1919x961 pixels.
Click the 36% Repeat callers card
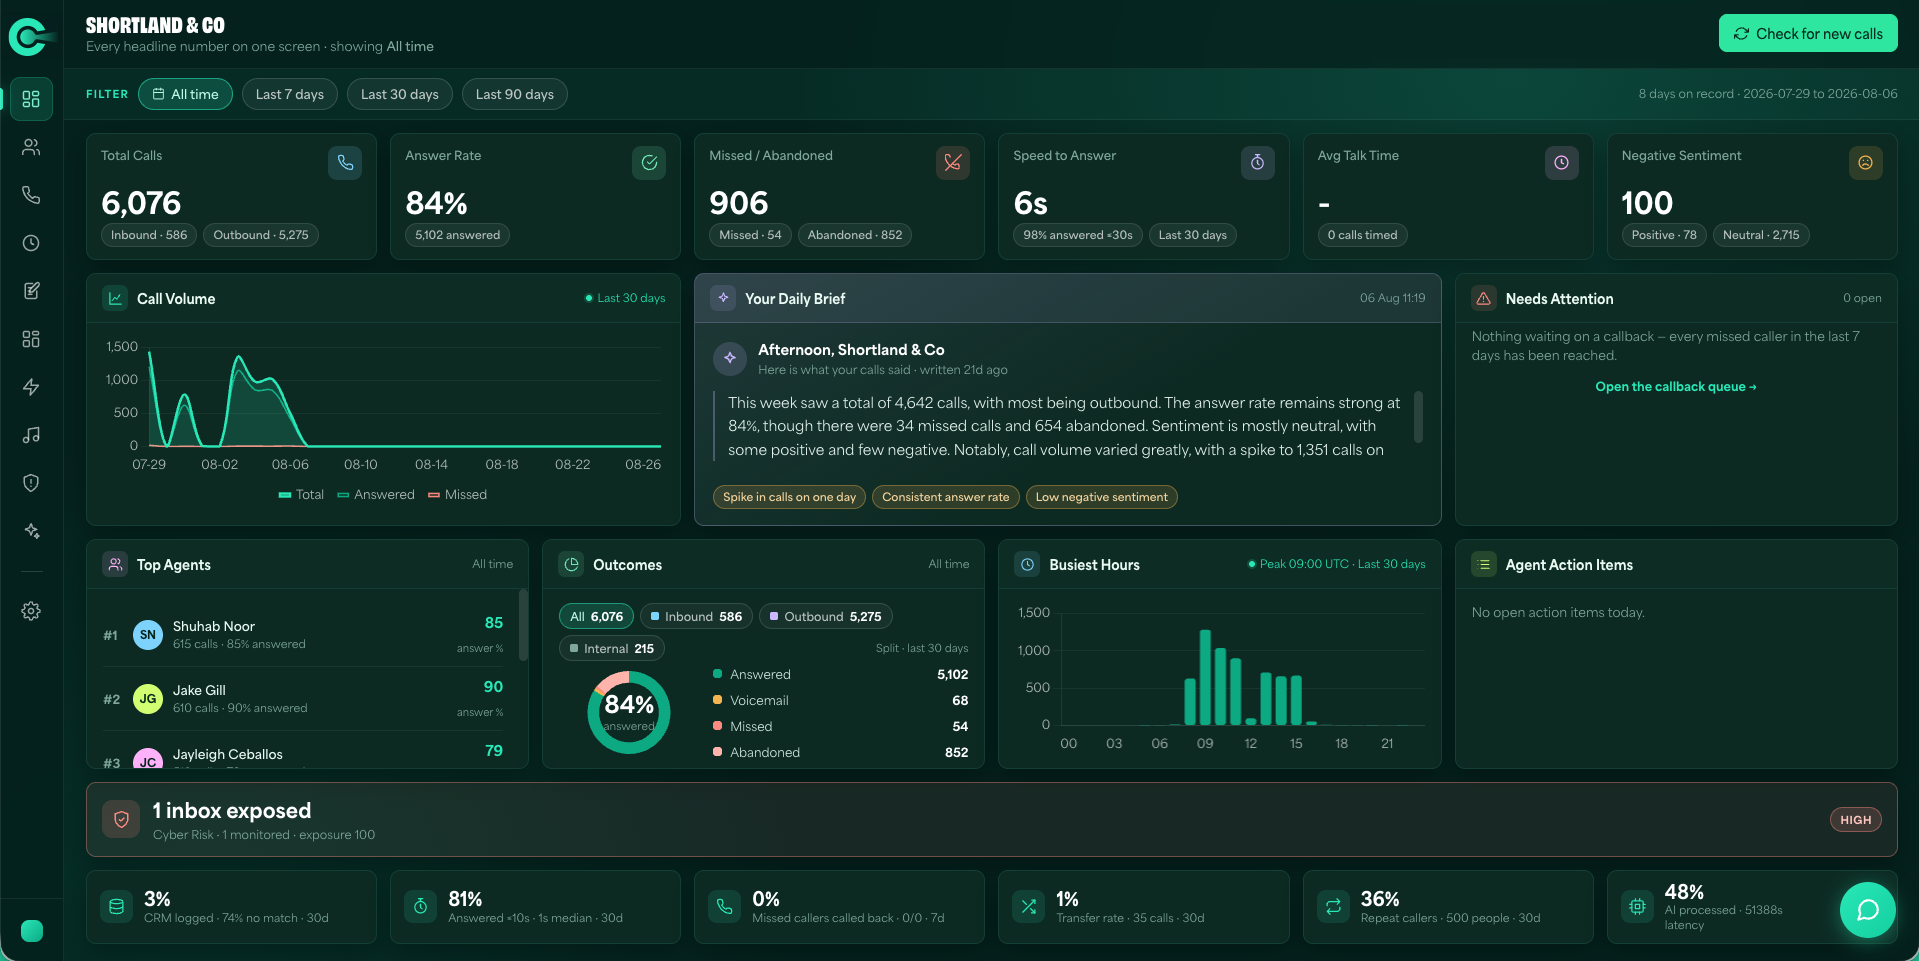click(1447, 906)
